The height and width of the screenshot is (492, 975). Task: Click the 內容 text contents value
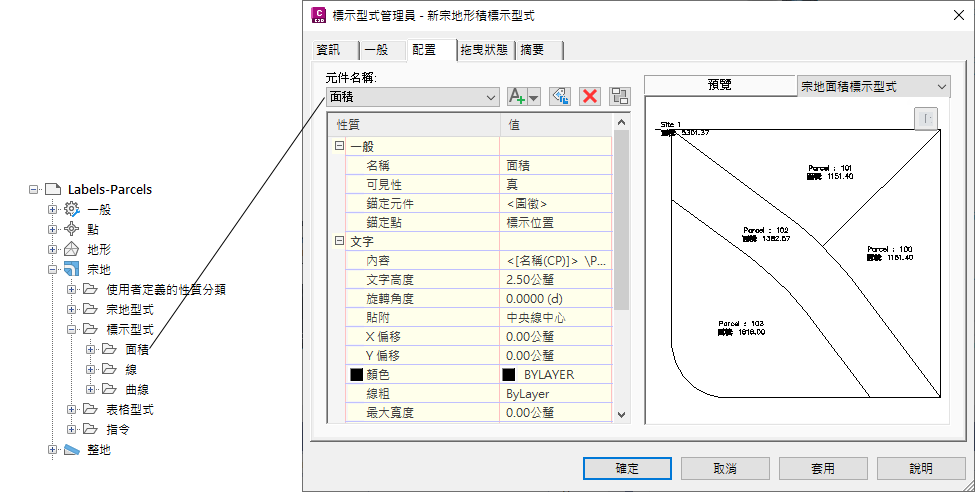pyautogui.click(x=556, y=261)
